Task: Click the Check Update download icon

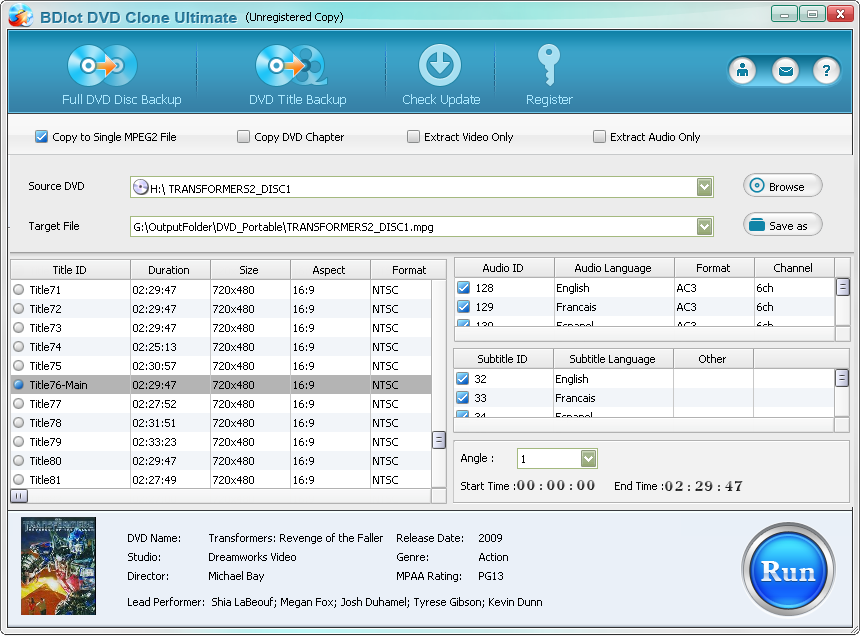Action: point(438,66)
